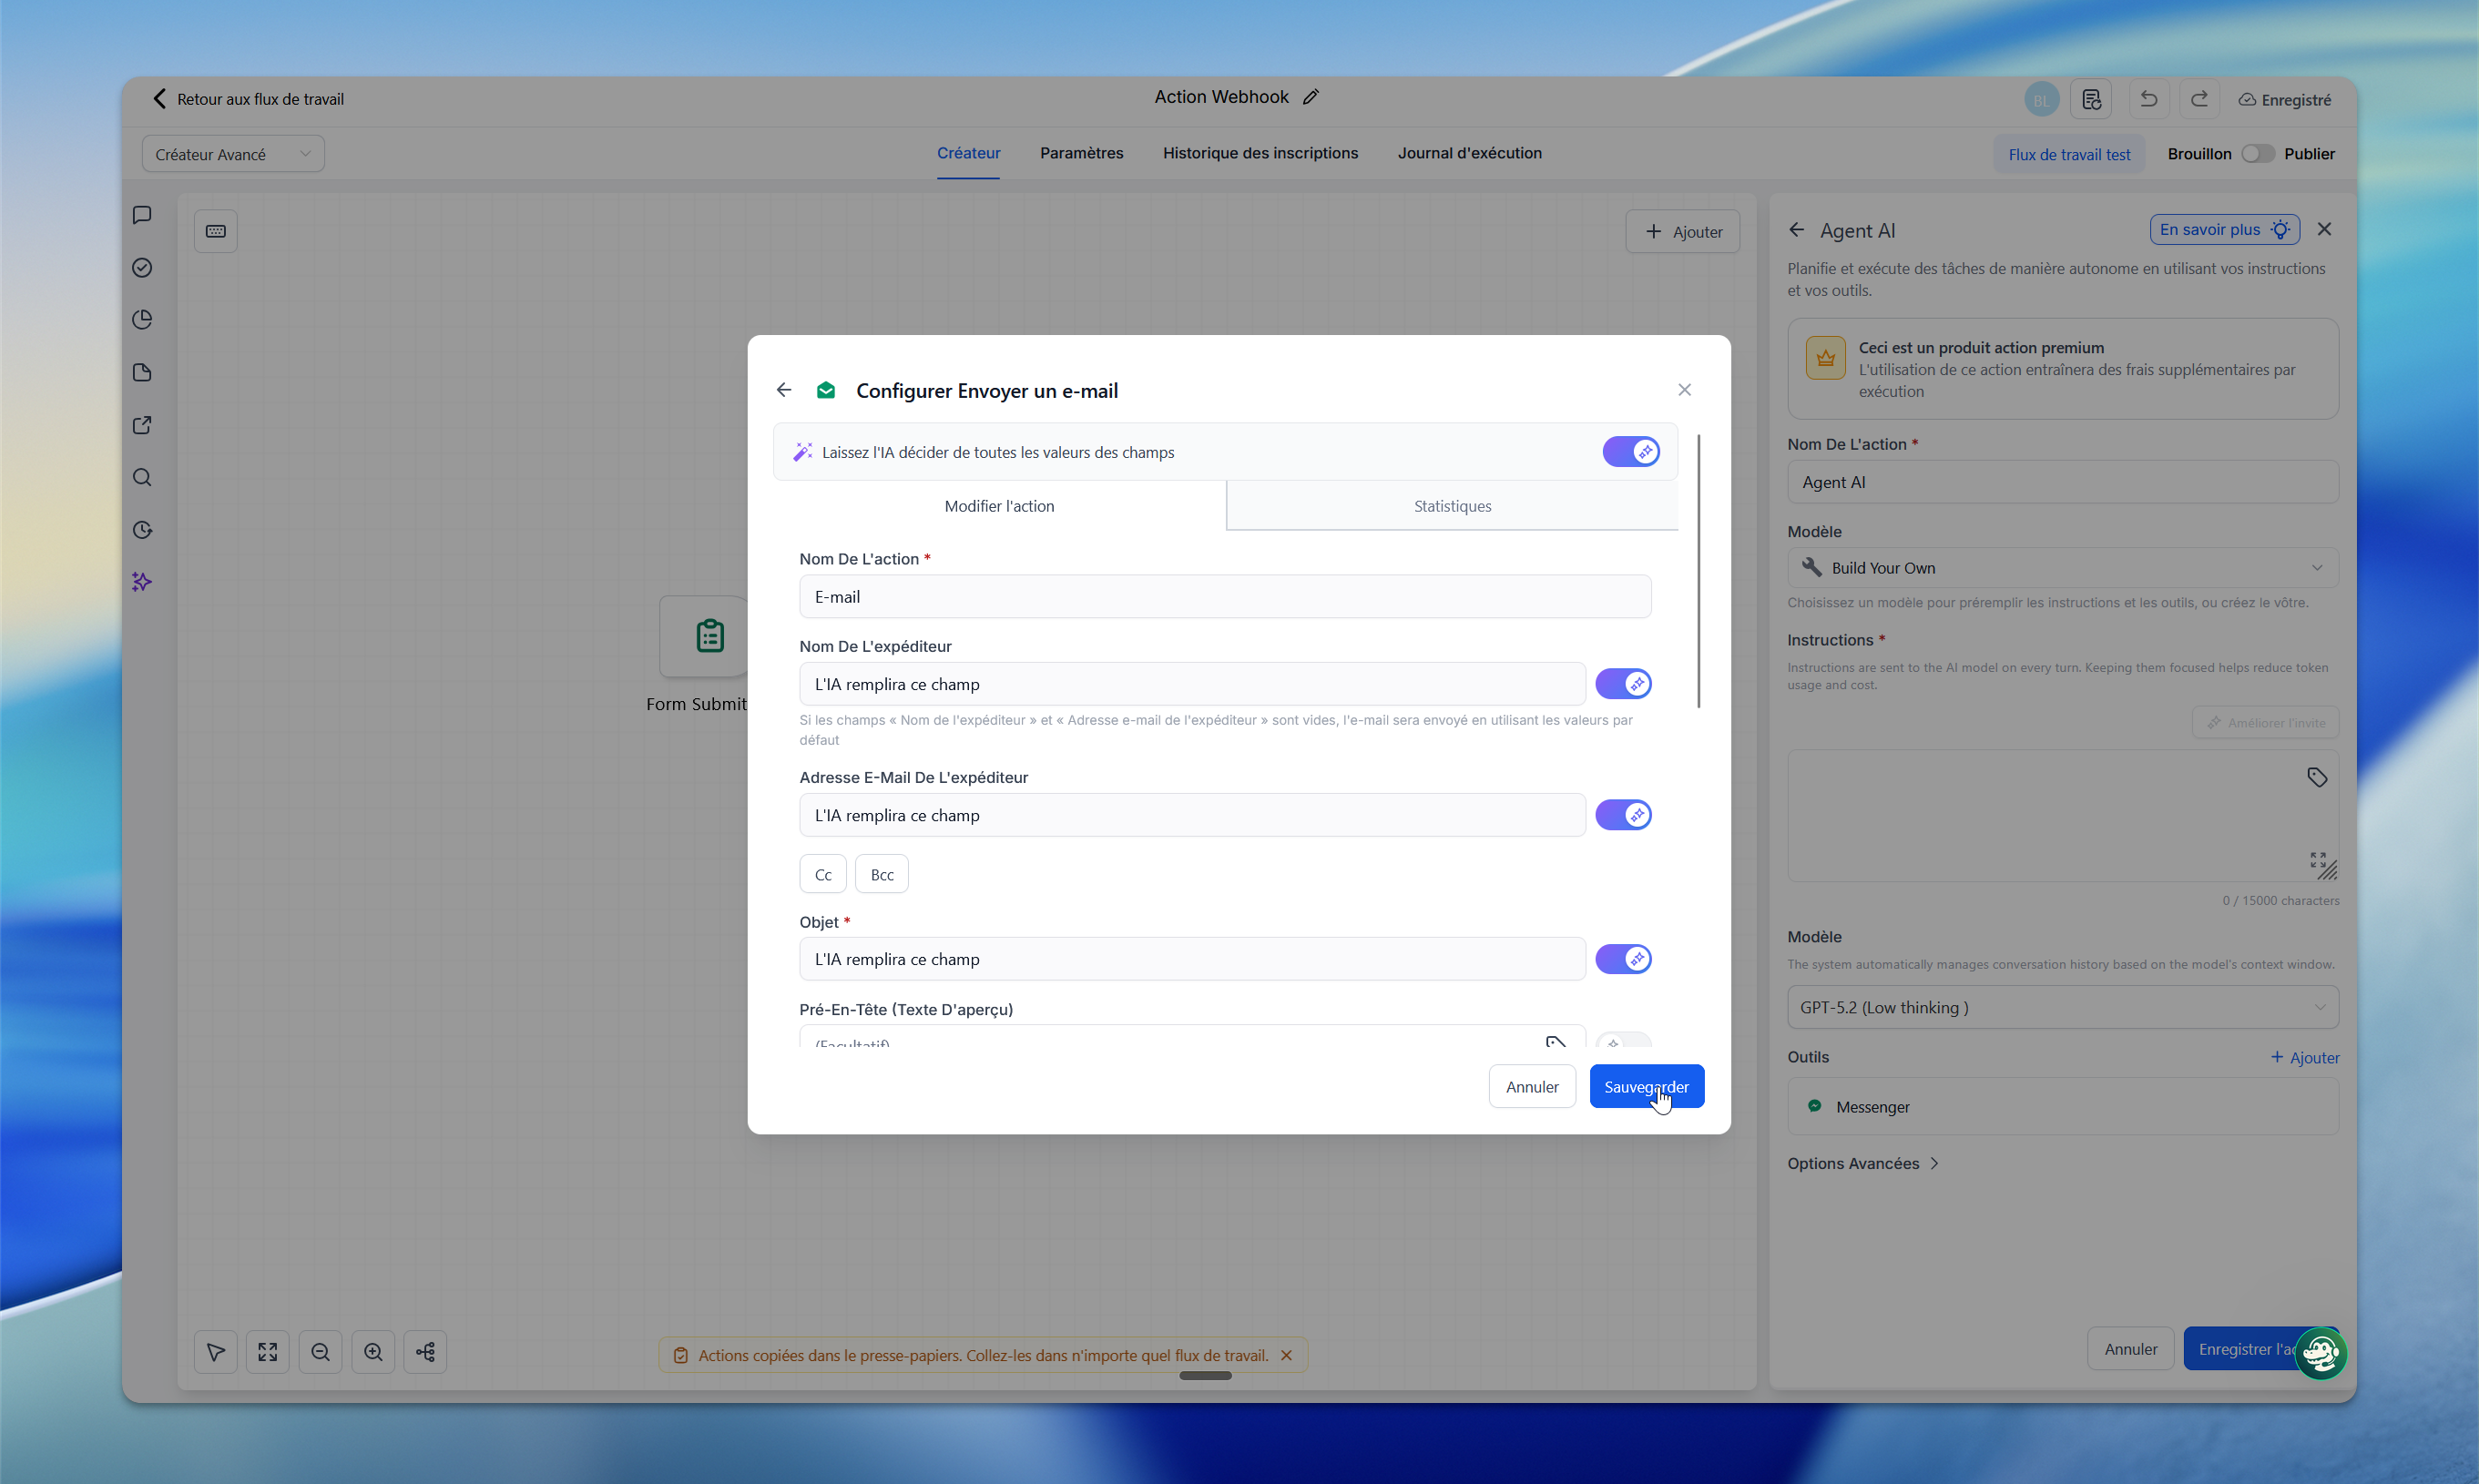
Task: Click the Nom De L'expéditeur input field
Action: click(1192, 684)
